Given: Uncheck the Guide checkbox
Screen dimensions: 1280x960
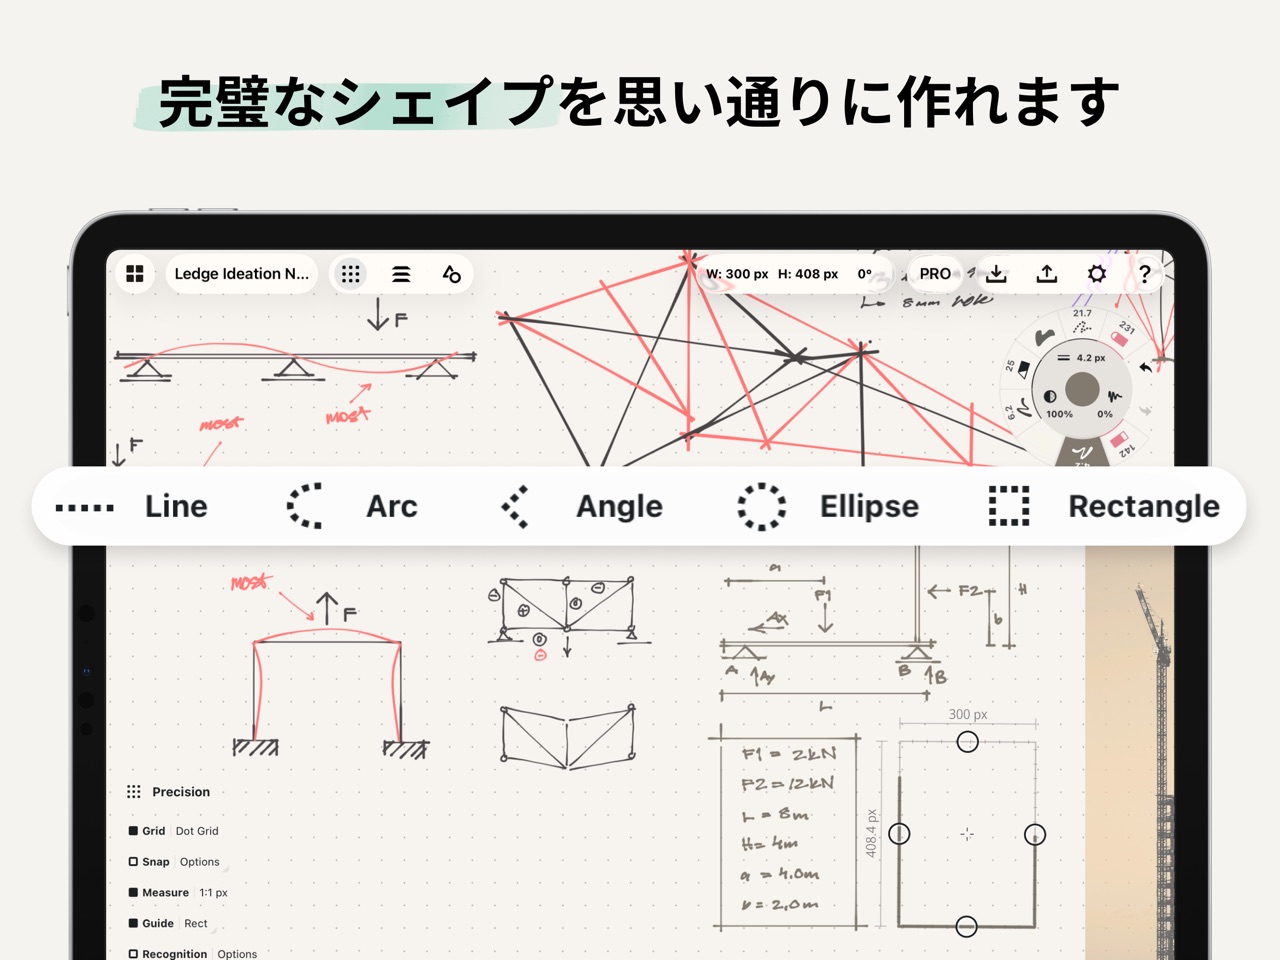Looking at the screenshot, I should [x=133, y=924].
